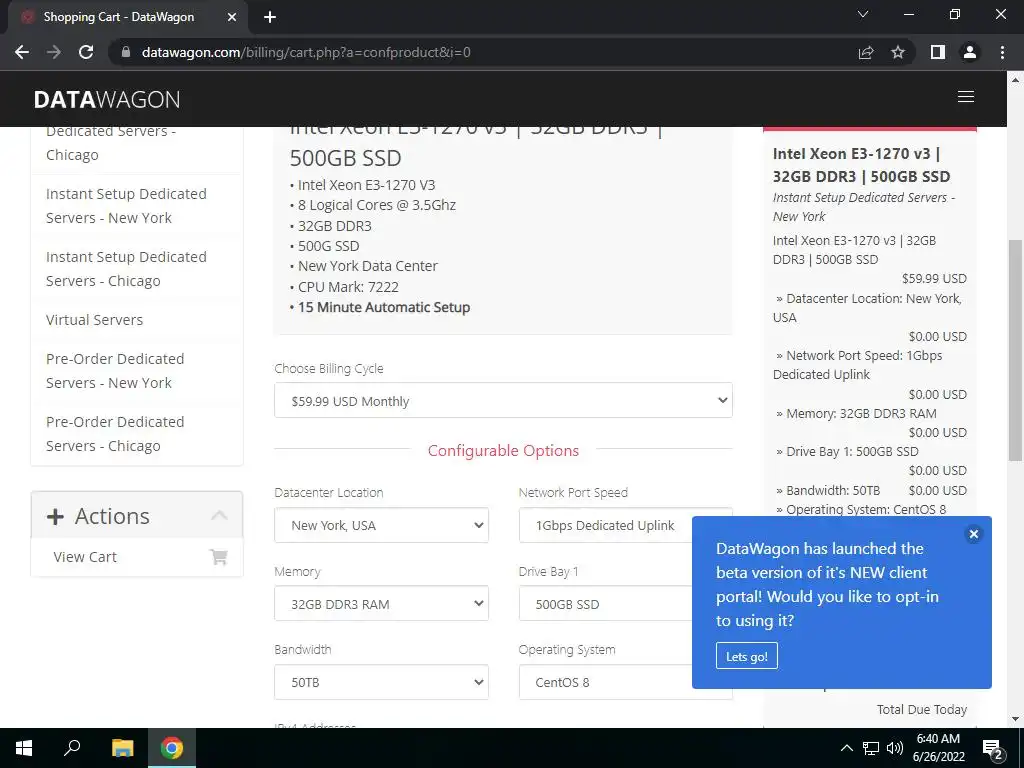Click 'Configurable Options' heading
This screenshot has height=768, width=1024.
pyautogui.click(x=503, y=451)
